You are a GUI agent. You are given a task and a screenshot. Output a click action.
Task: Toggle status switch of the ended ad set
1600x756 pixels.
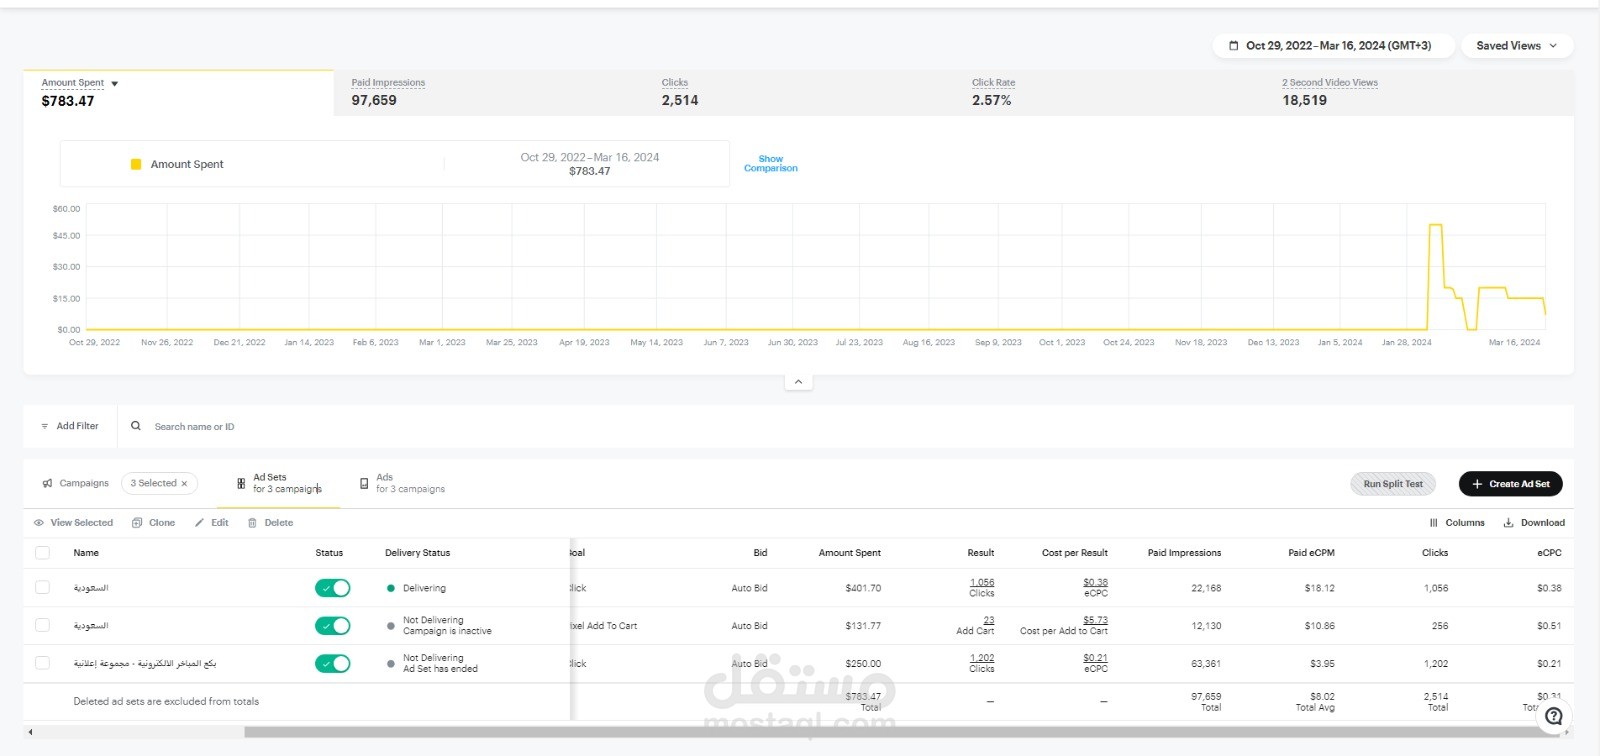[x=333, y=664]
